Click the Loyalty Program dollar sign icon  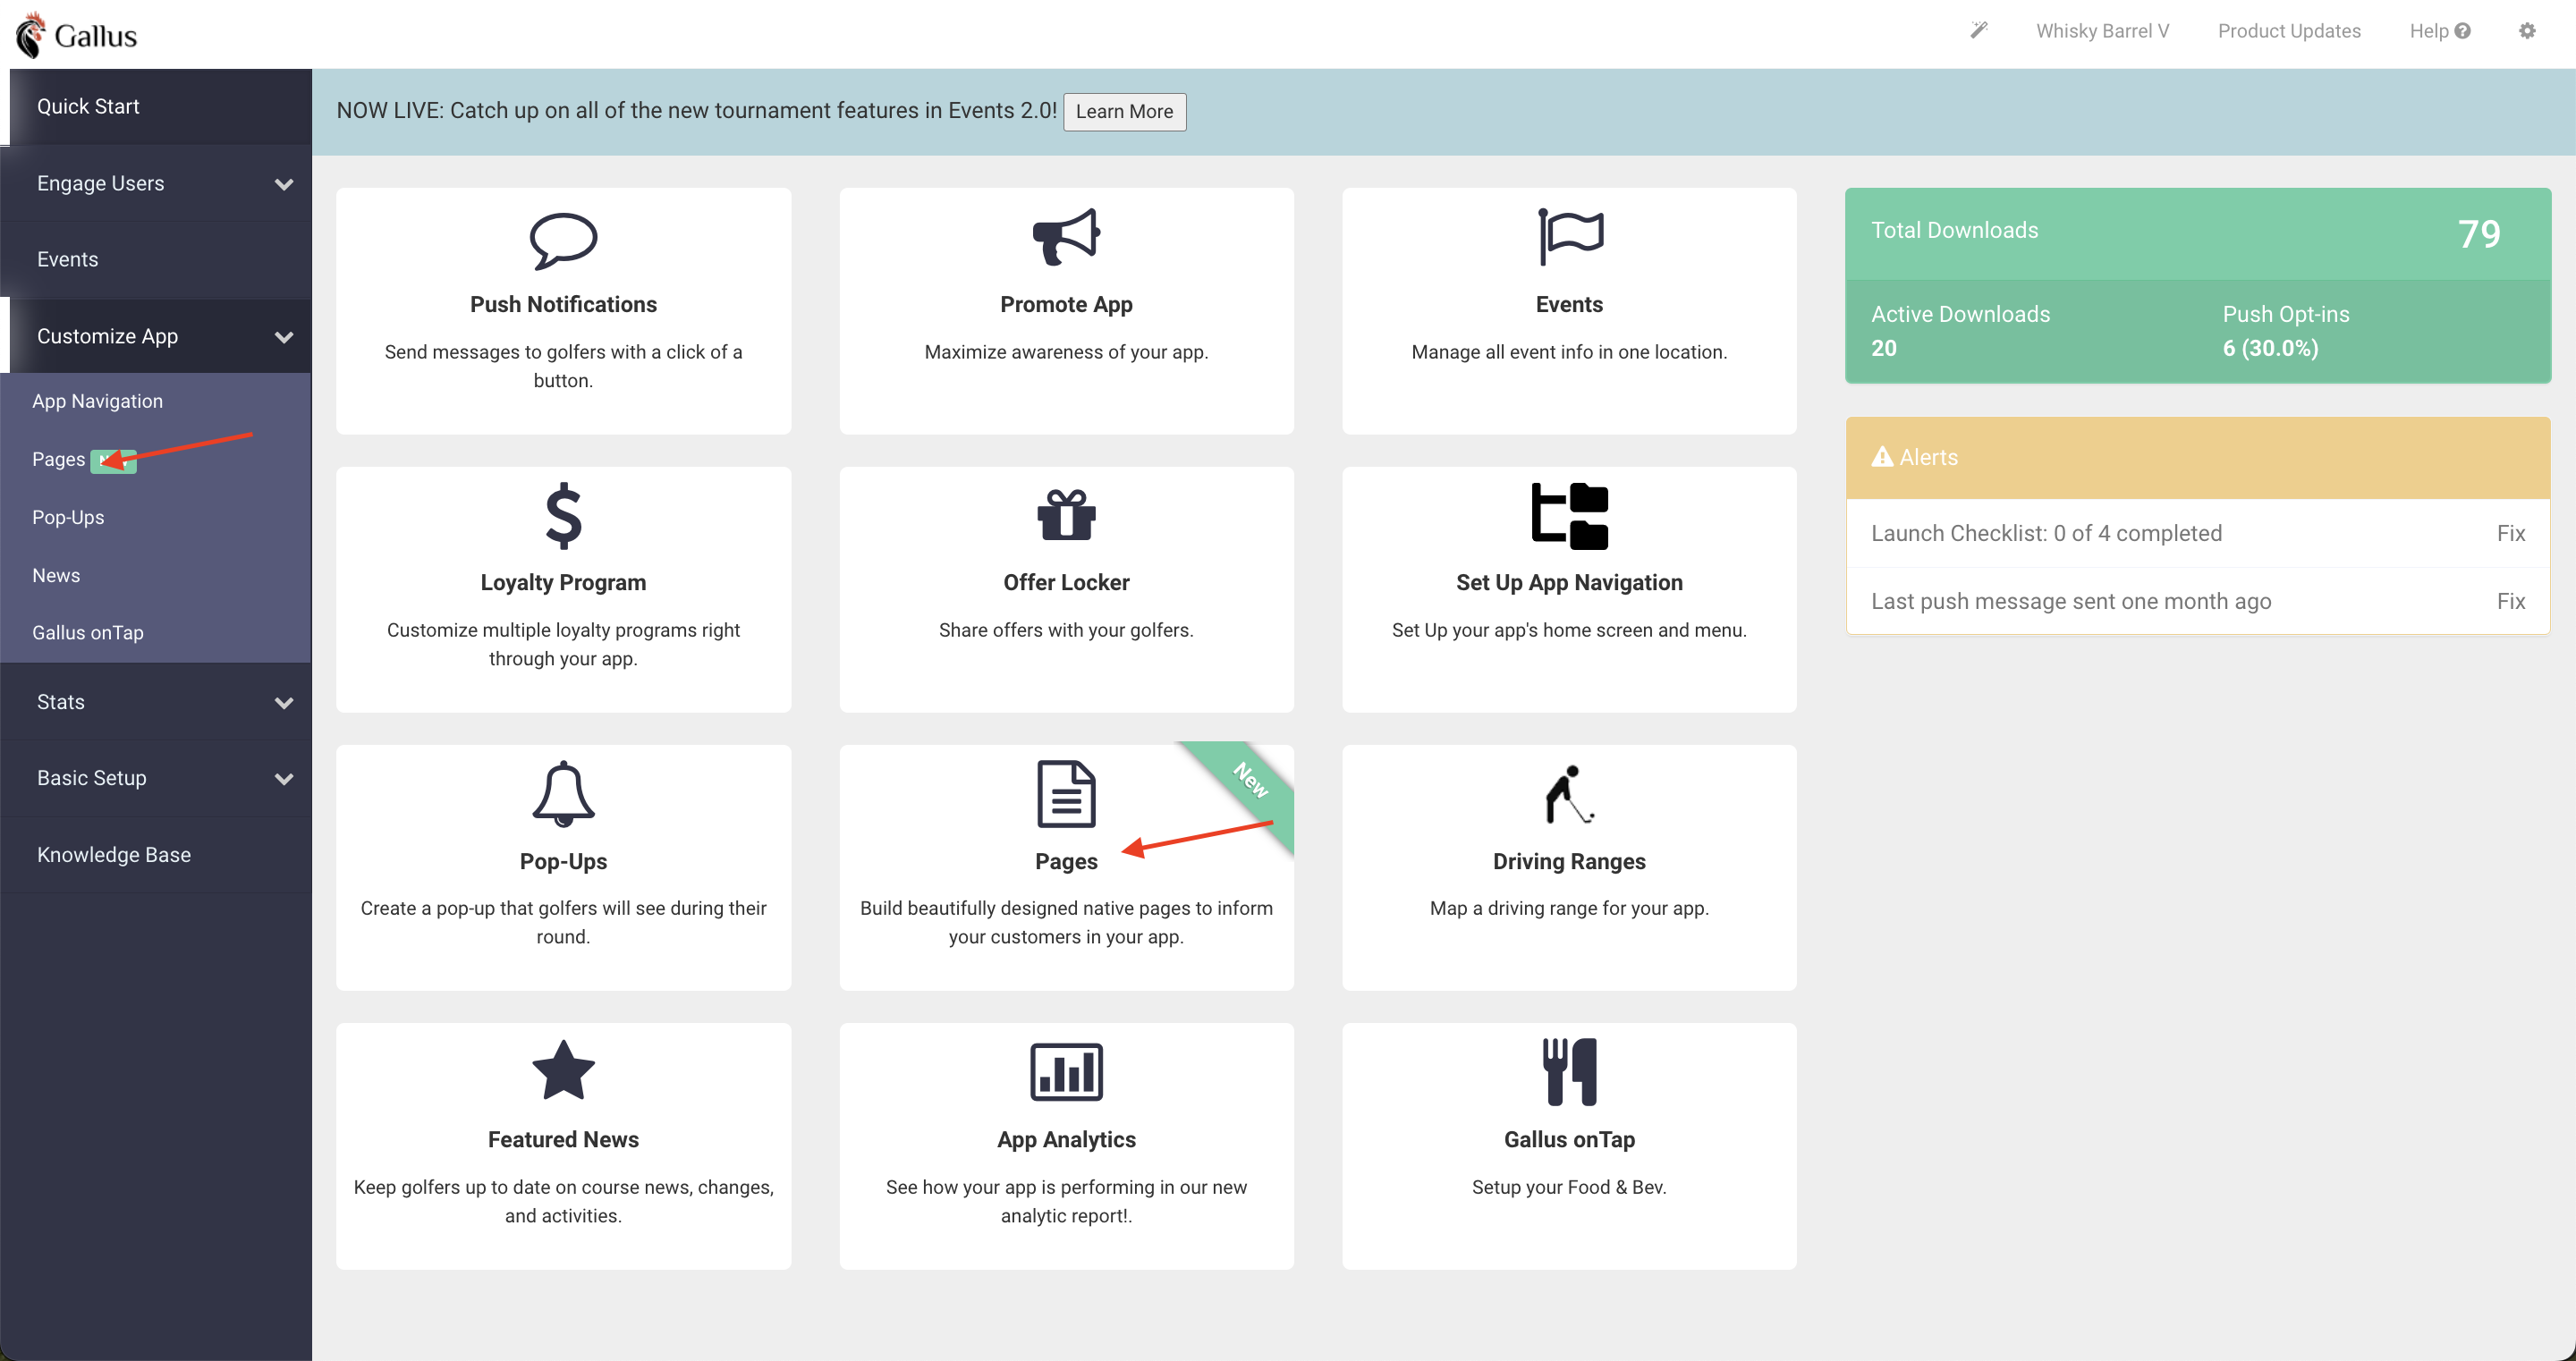(563, 516)
